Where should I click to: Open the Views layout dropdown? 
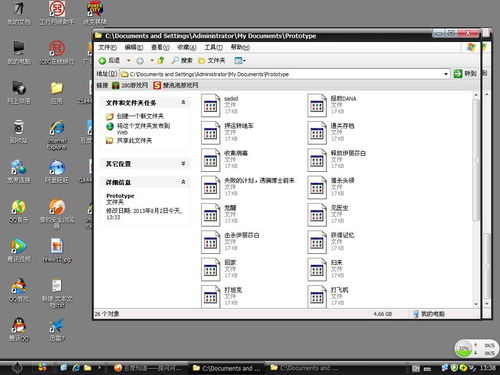[x=240, y=60]
